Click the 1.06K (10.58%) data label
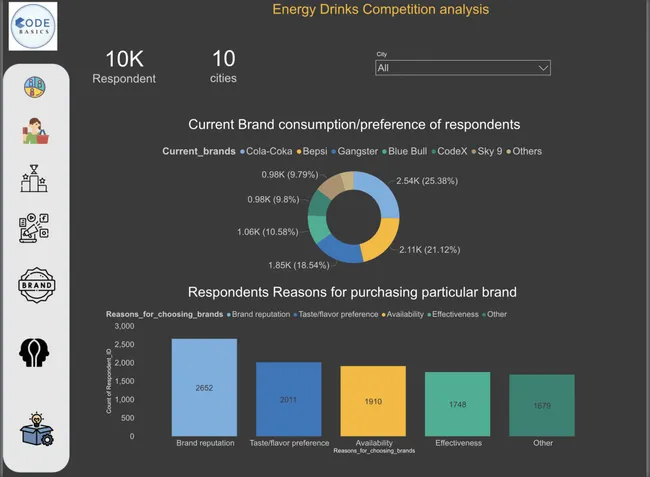Viewport: 650px width, 477px height. click(267, 232)
